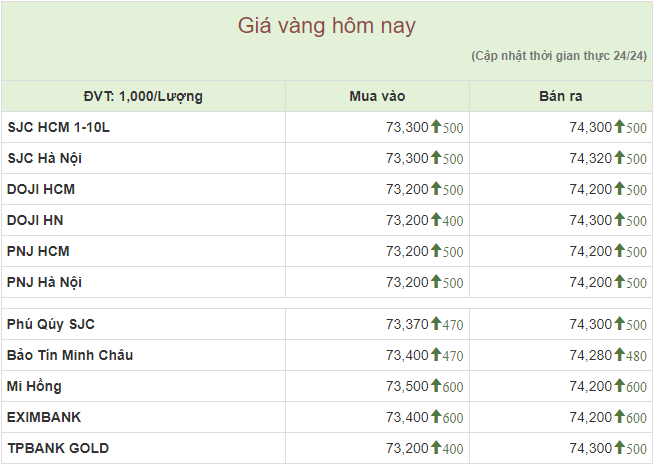
Task: Click Phú Qúy SJC sell price 74,300
Action: (x=591, y=324)
